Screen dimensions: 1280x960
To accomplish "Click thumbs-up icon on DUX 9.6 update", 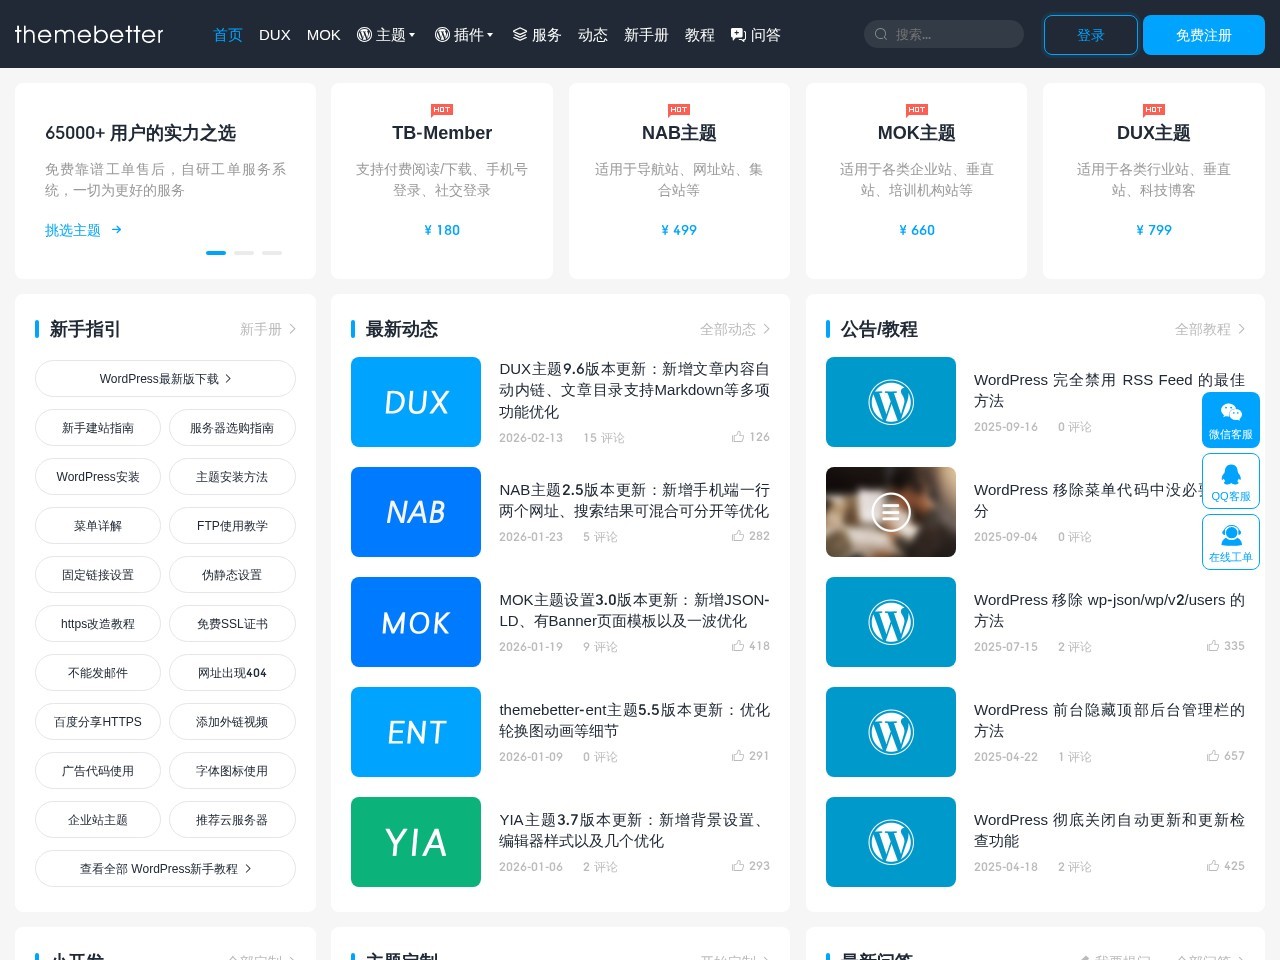I will pos(738,437).
